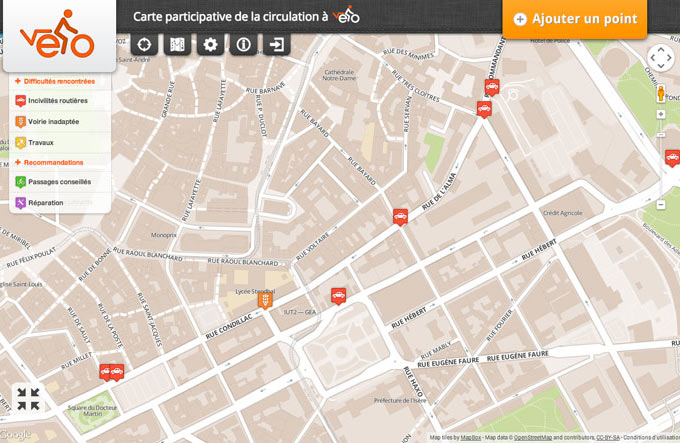Toggle the Travaux category filter
The width and height of the screenshot is (680, 443).
[40, 142]
